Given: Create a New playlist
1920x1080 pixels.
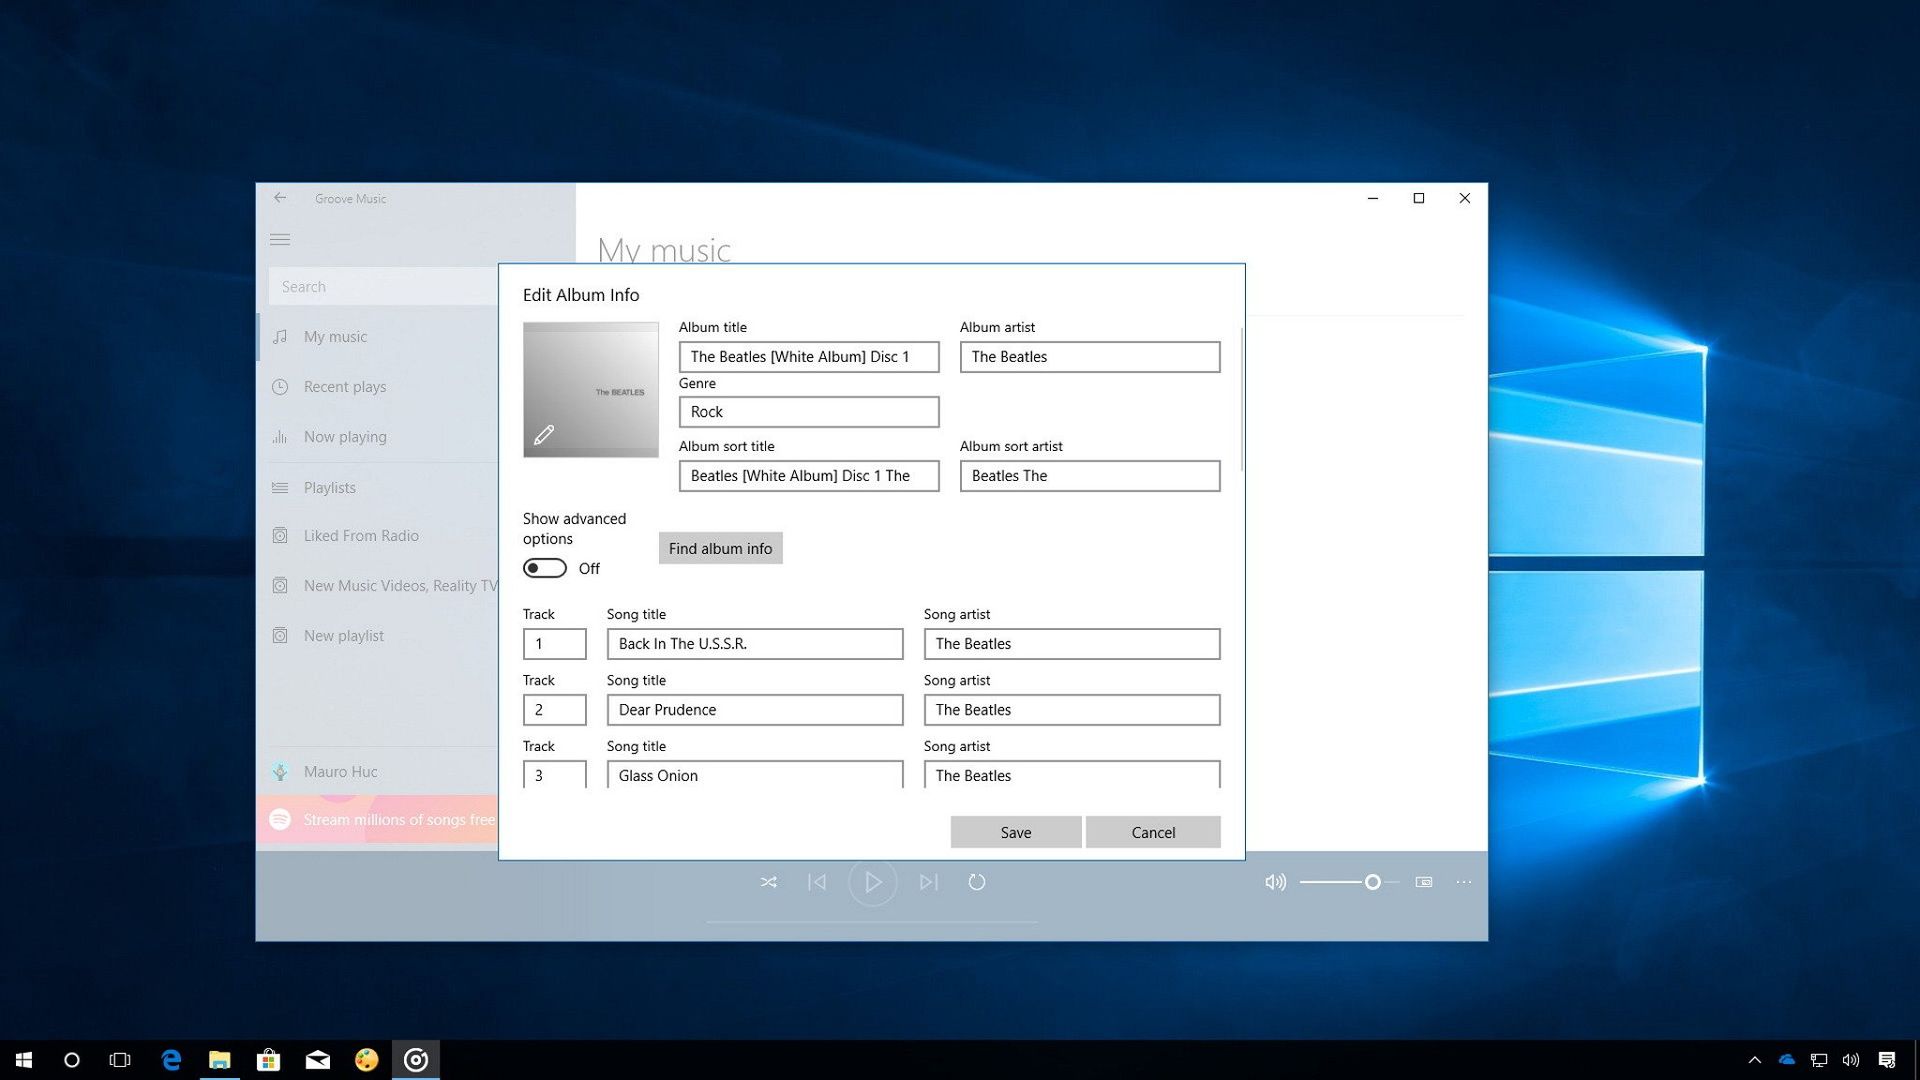Looking at the screenshot, I should tap(343, 635).
